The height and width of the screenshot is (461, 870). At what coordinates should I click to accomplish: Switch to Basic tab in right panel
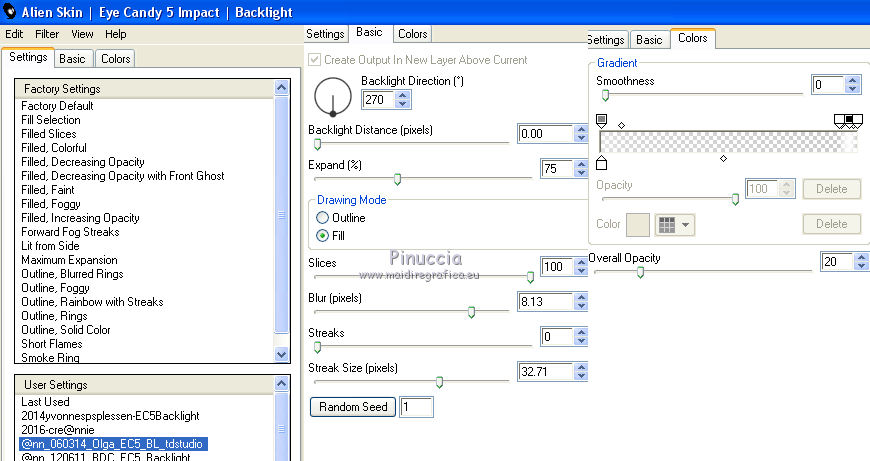click(649, 40)
